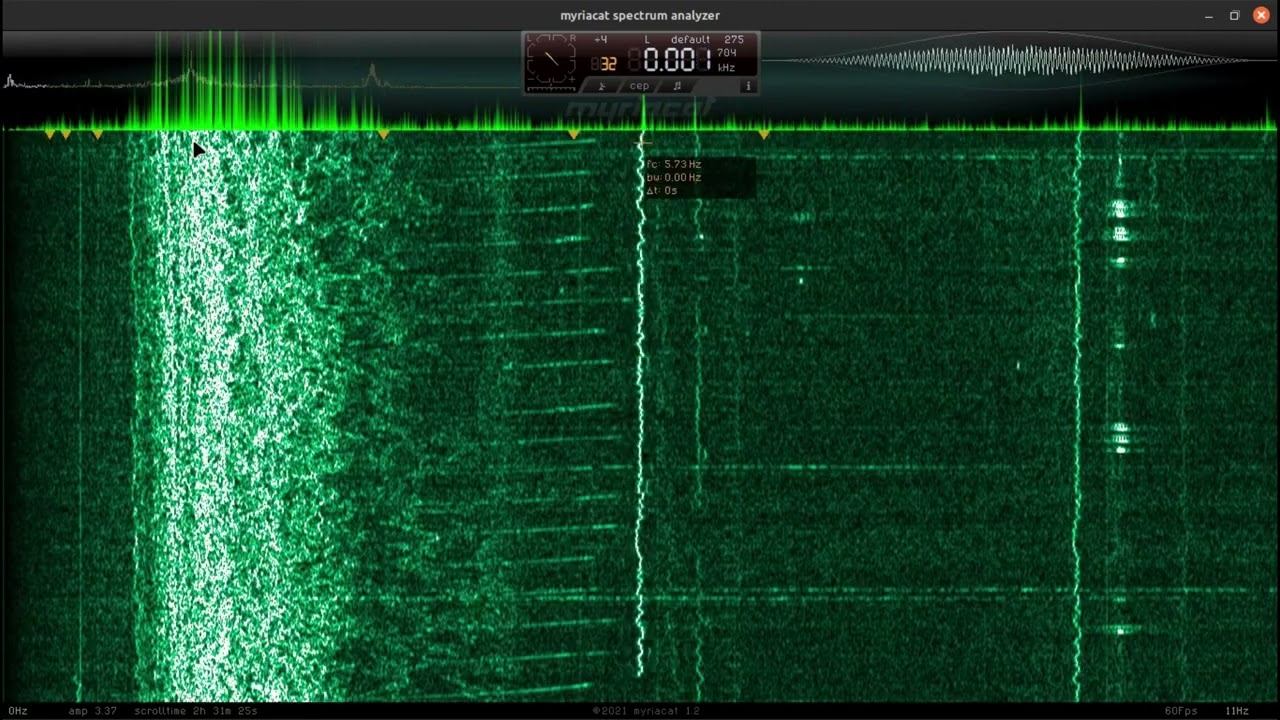Click the rightmost yellow marker
The image size is (1280, 720).
[x=764, y=133]
